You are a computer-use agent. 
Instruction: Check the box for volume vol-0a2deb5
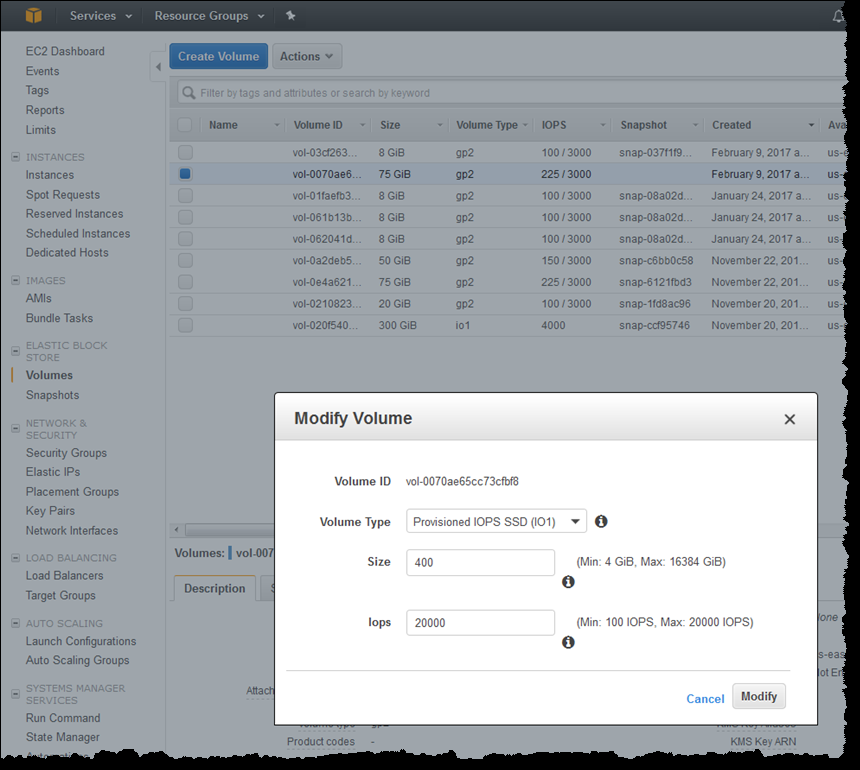point(185,260)
